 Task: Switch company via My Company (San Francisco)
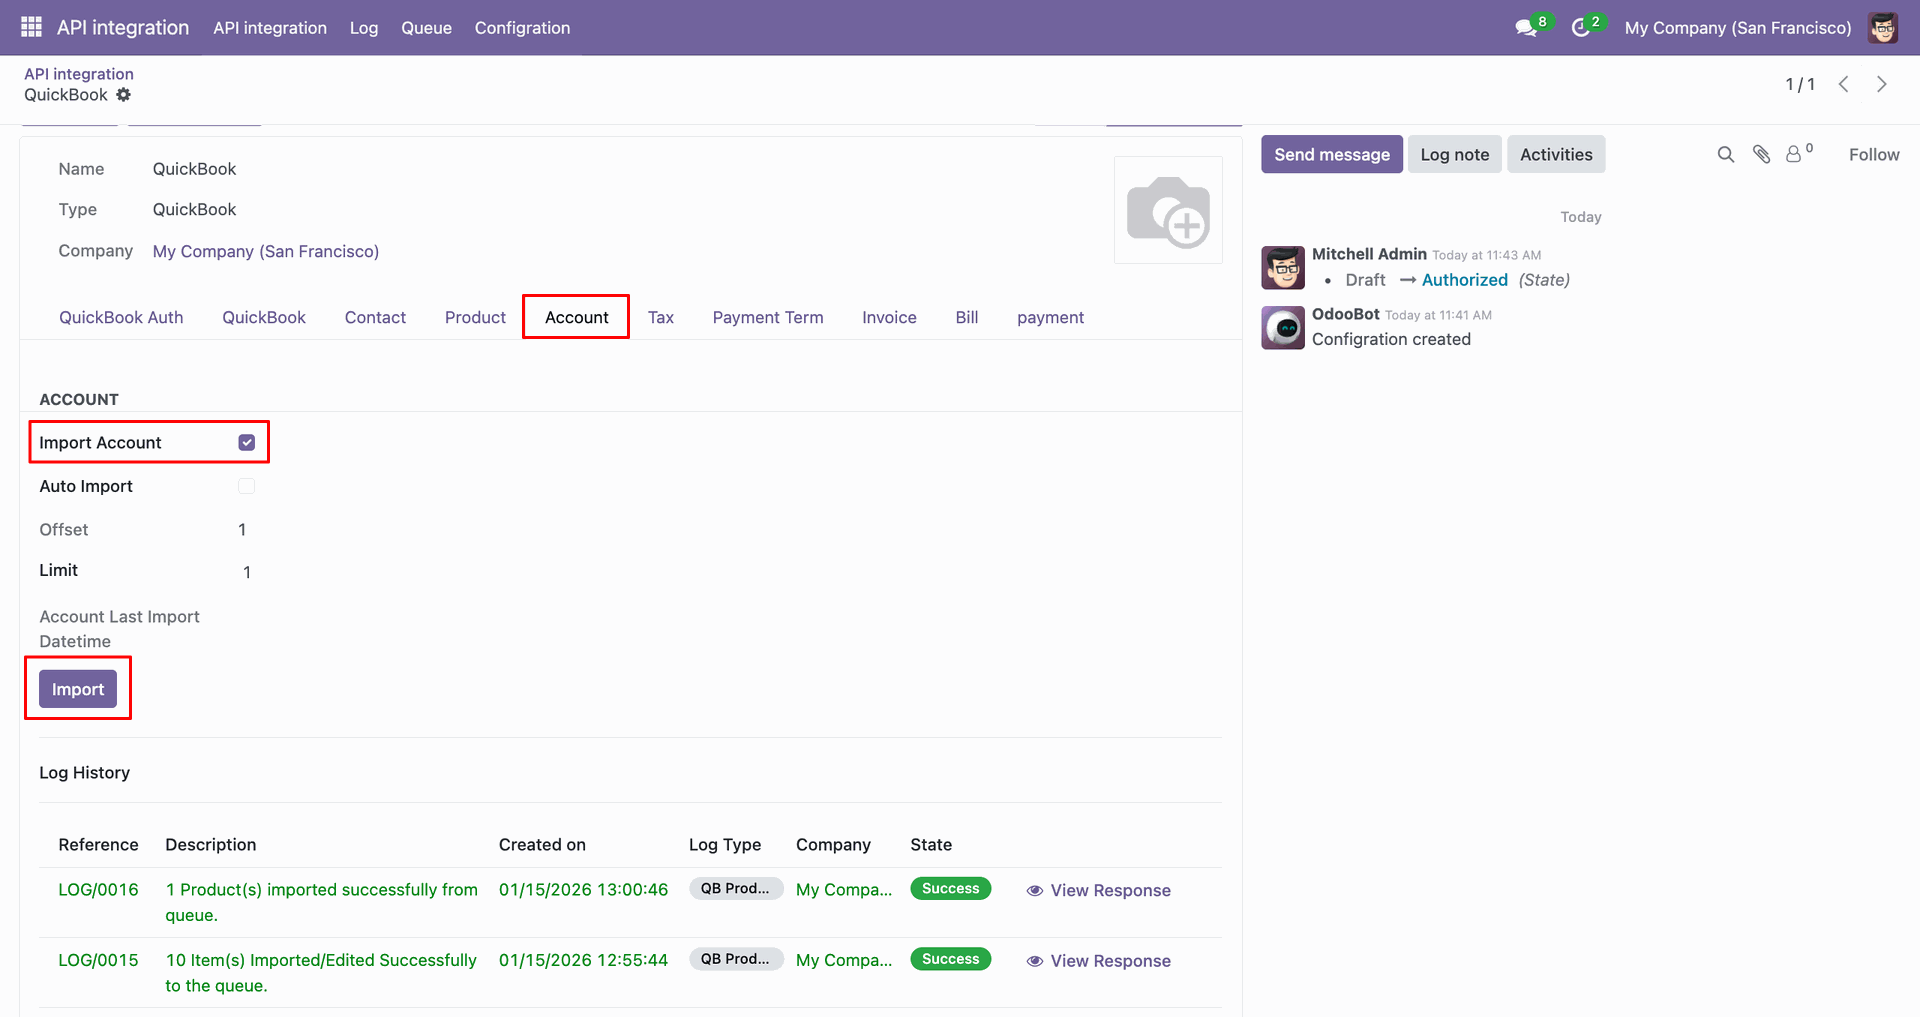(x=1738, y=28)
